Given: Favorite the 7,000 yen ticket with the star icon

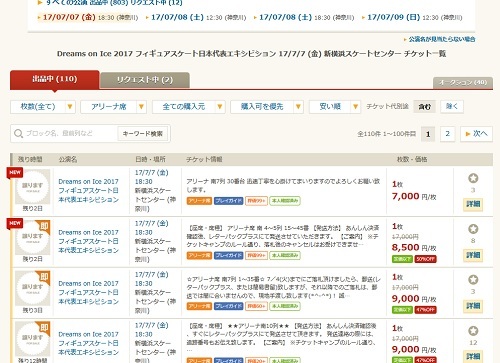Looking at the screenshot, I should coord(473,178).
